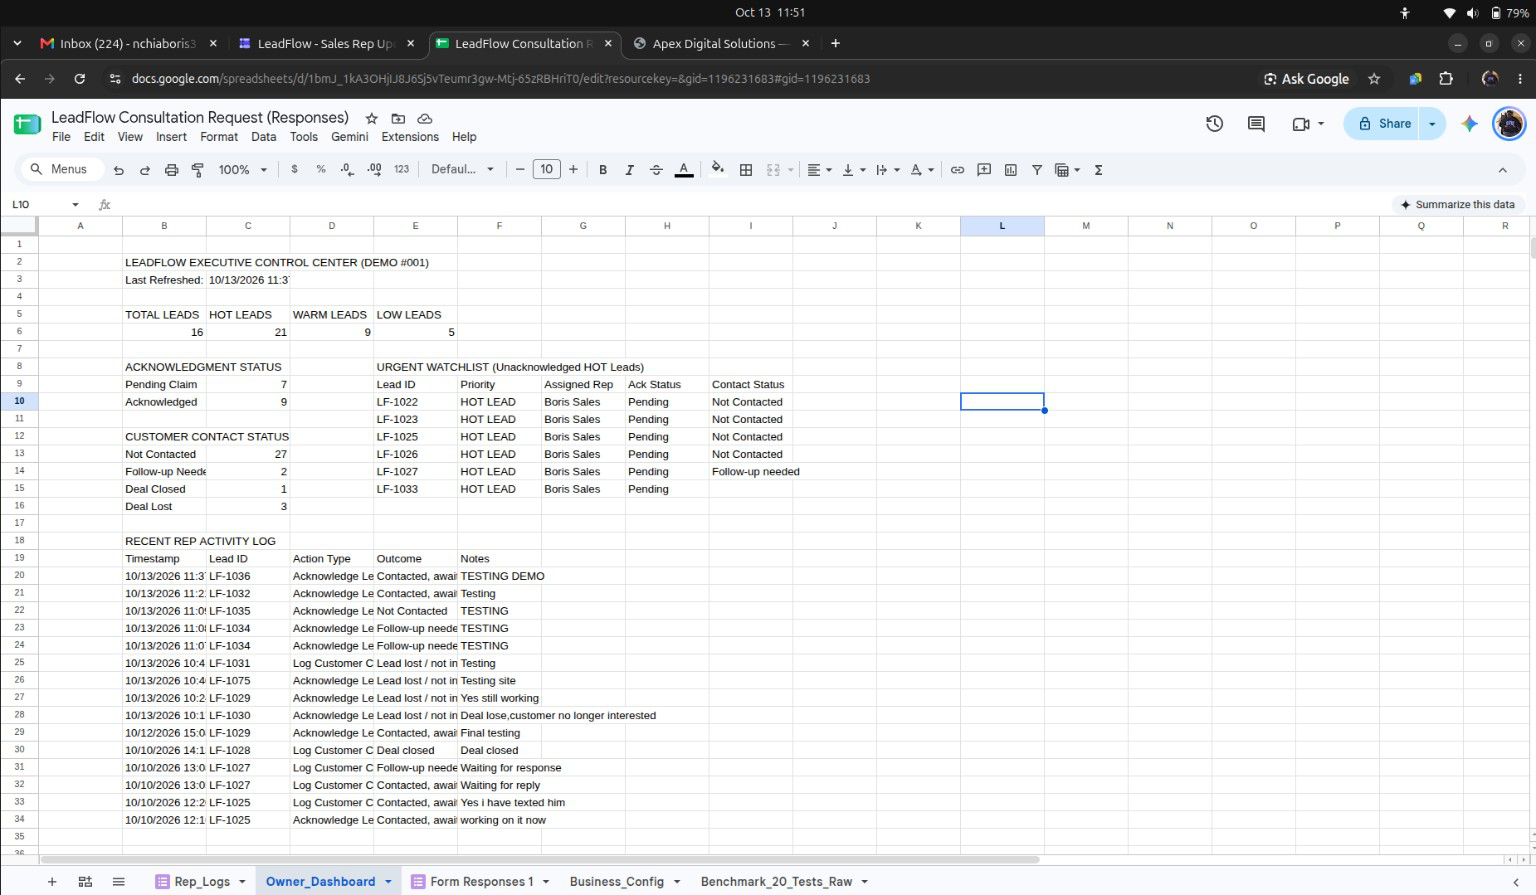Screen dimensions: 1536x895
Task: Open the horizontal align dropdown
Action: click(x=819, y=170)
